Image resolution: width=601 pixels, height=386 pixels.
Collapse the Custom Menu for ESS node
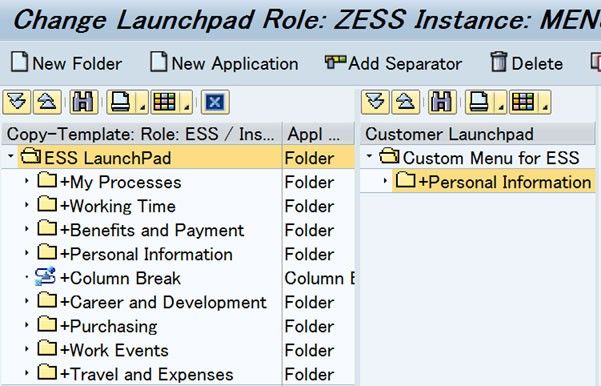pyautogui.click(x=369, y=156)
